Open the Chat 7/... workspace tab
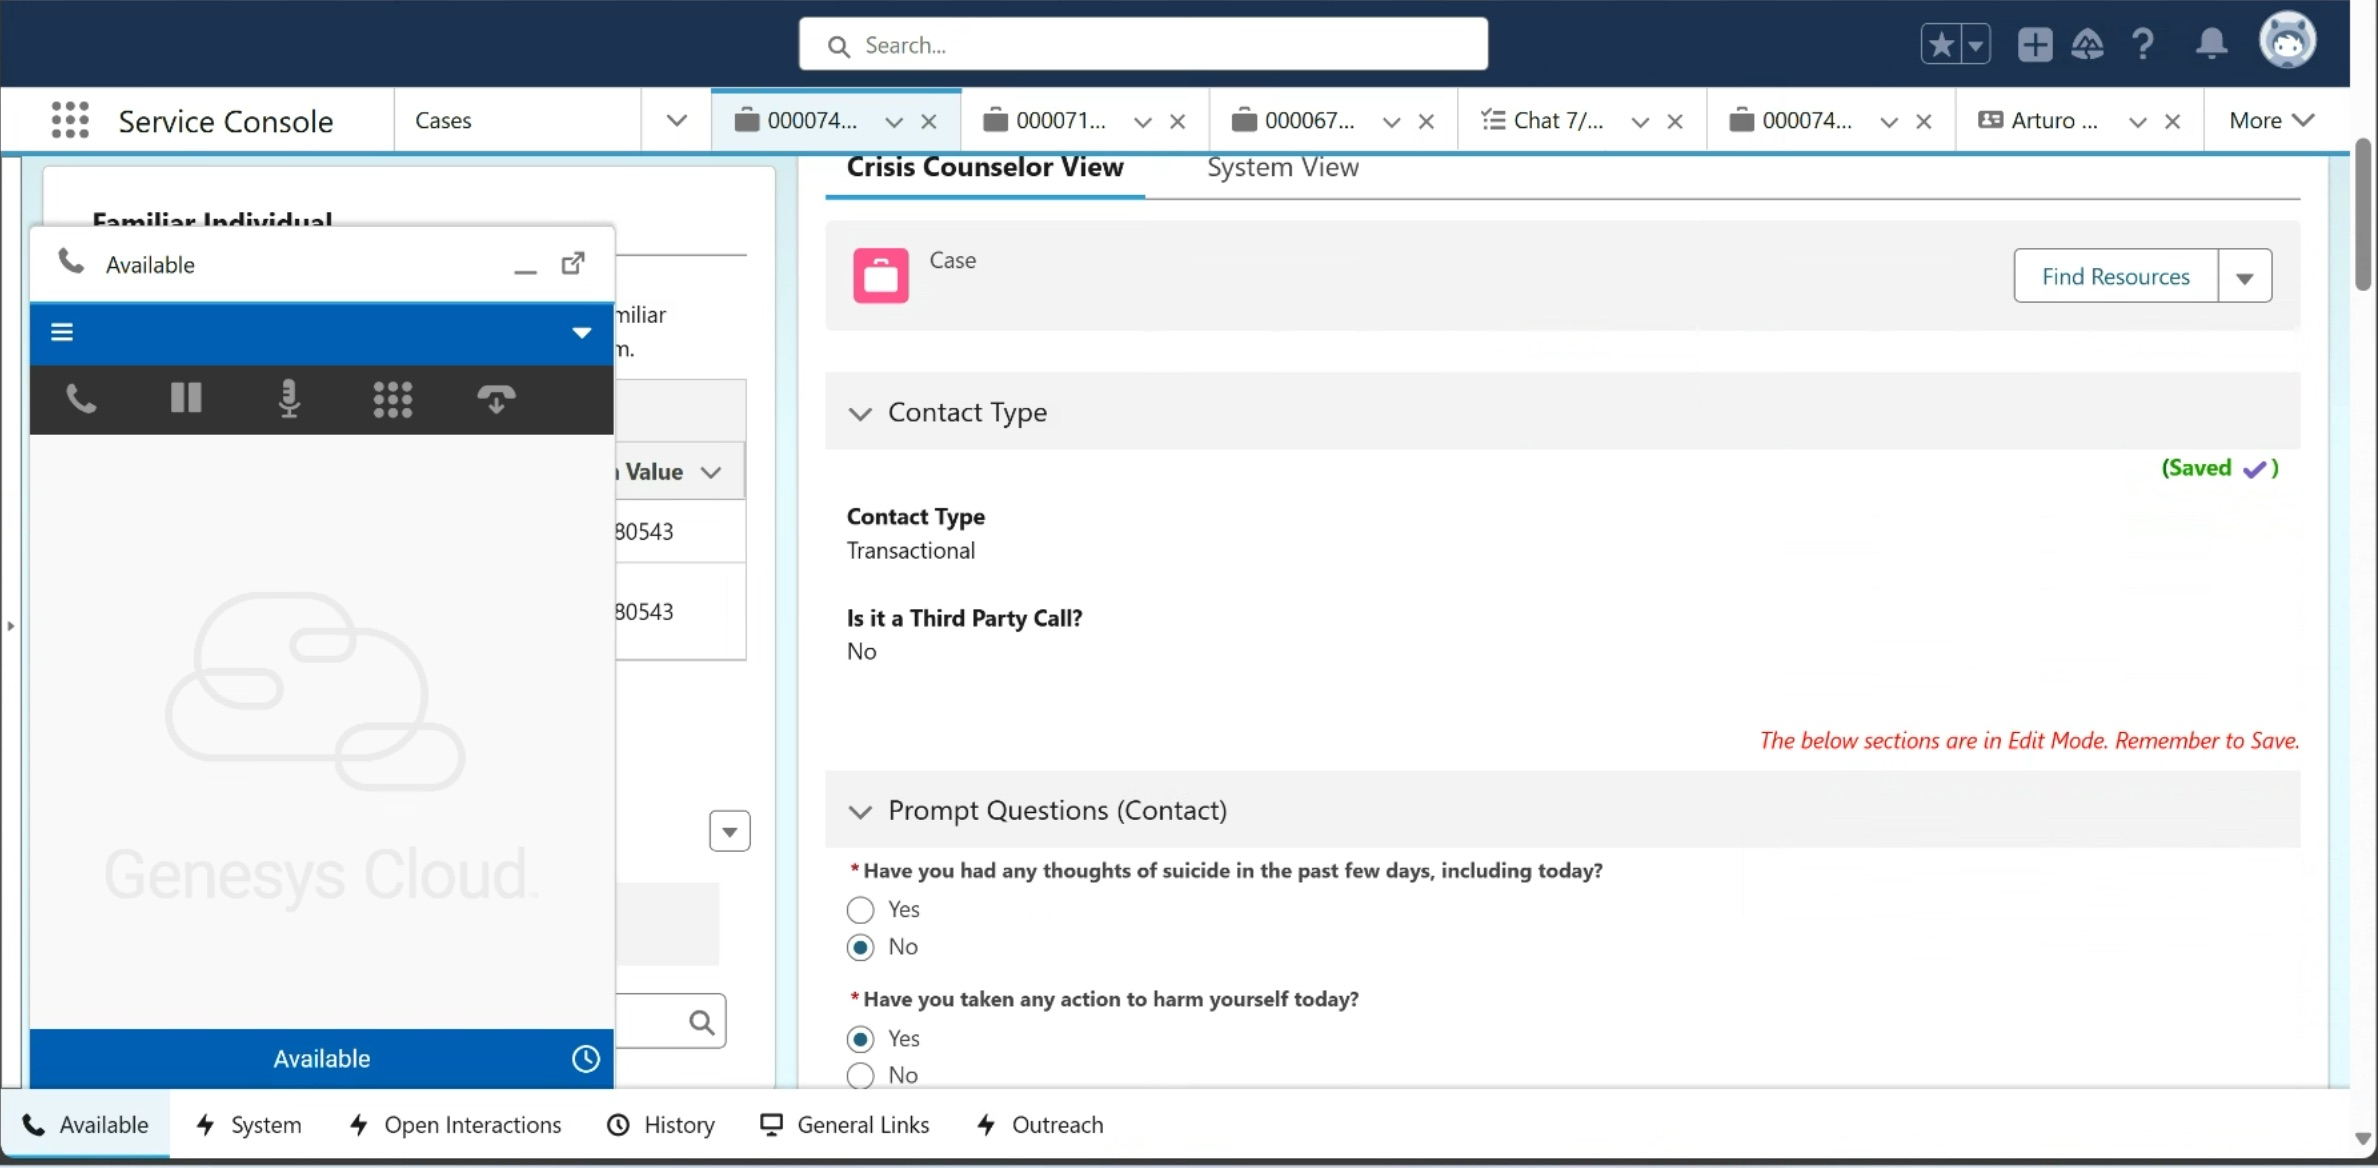Screen dimensions: 2378x1168 pyautogui.click(x=1556, y=120)
